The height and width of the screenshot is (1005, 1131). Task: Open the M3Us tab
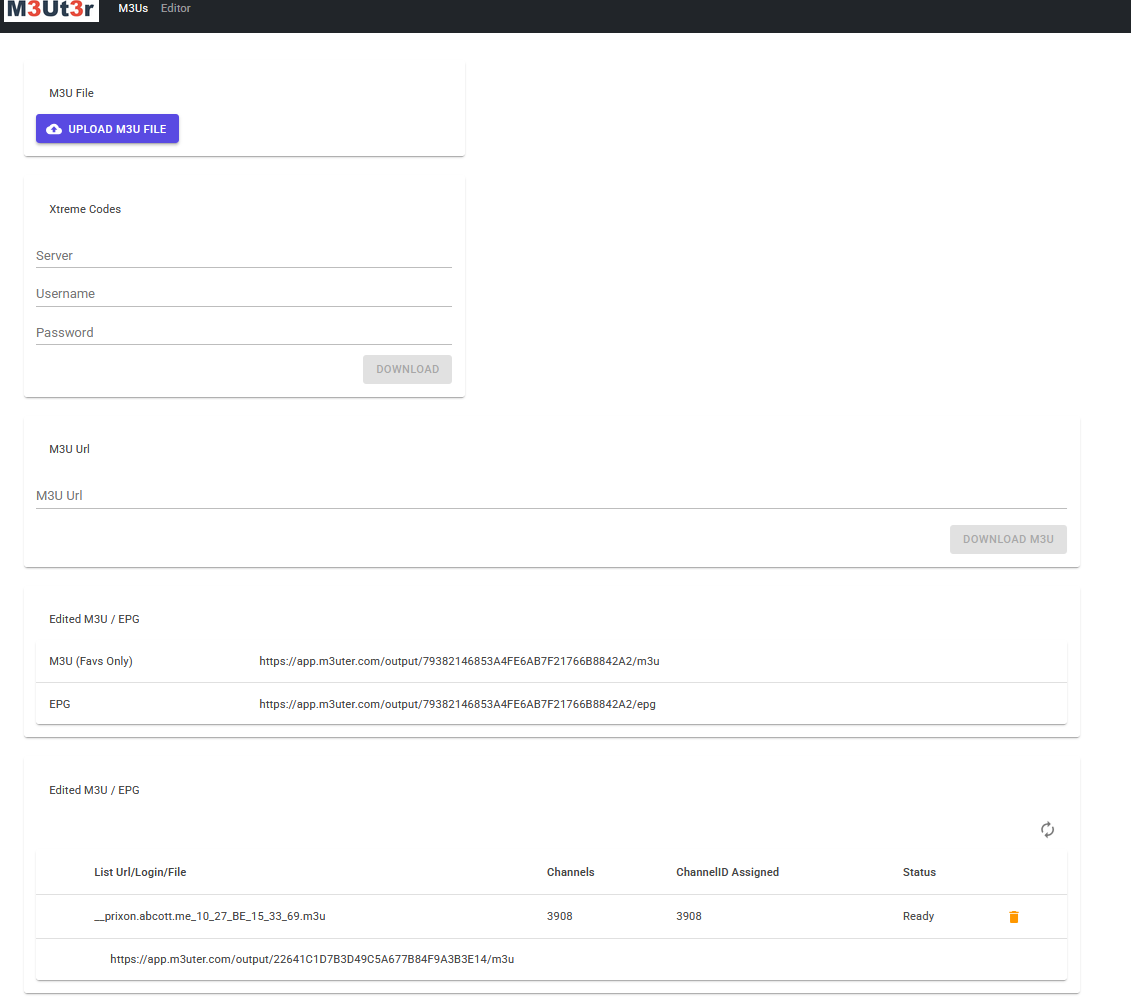(133, 9)
